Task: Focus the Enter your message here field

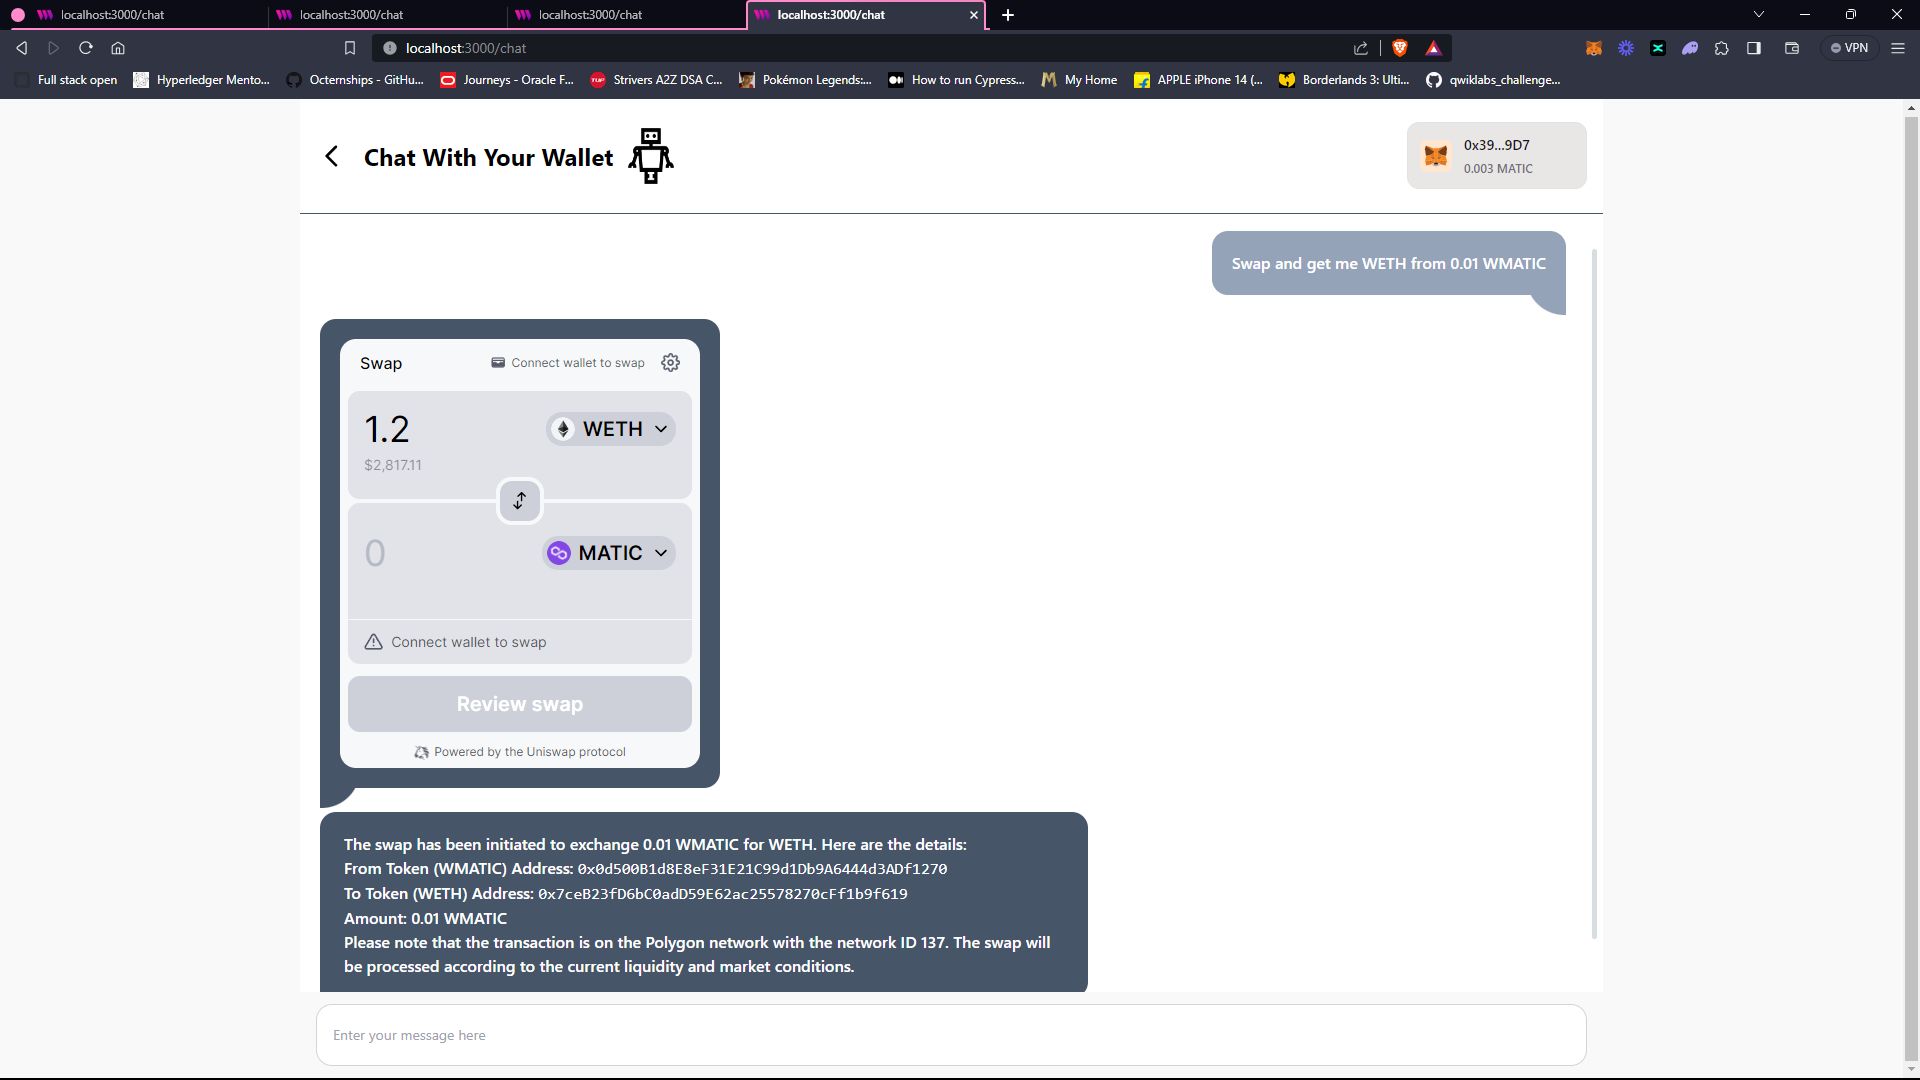Action: pos(951,1035)
